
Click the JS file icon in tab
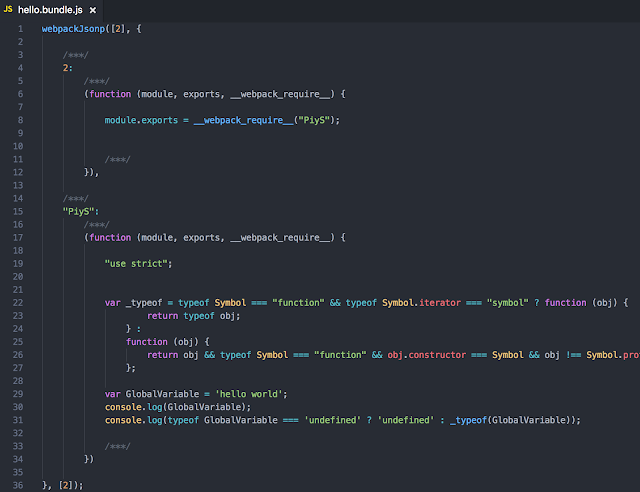[x=8, y=9]
